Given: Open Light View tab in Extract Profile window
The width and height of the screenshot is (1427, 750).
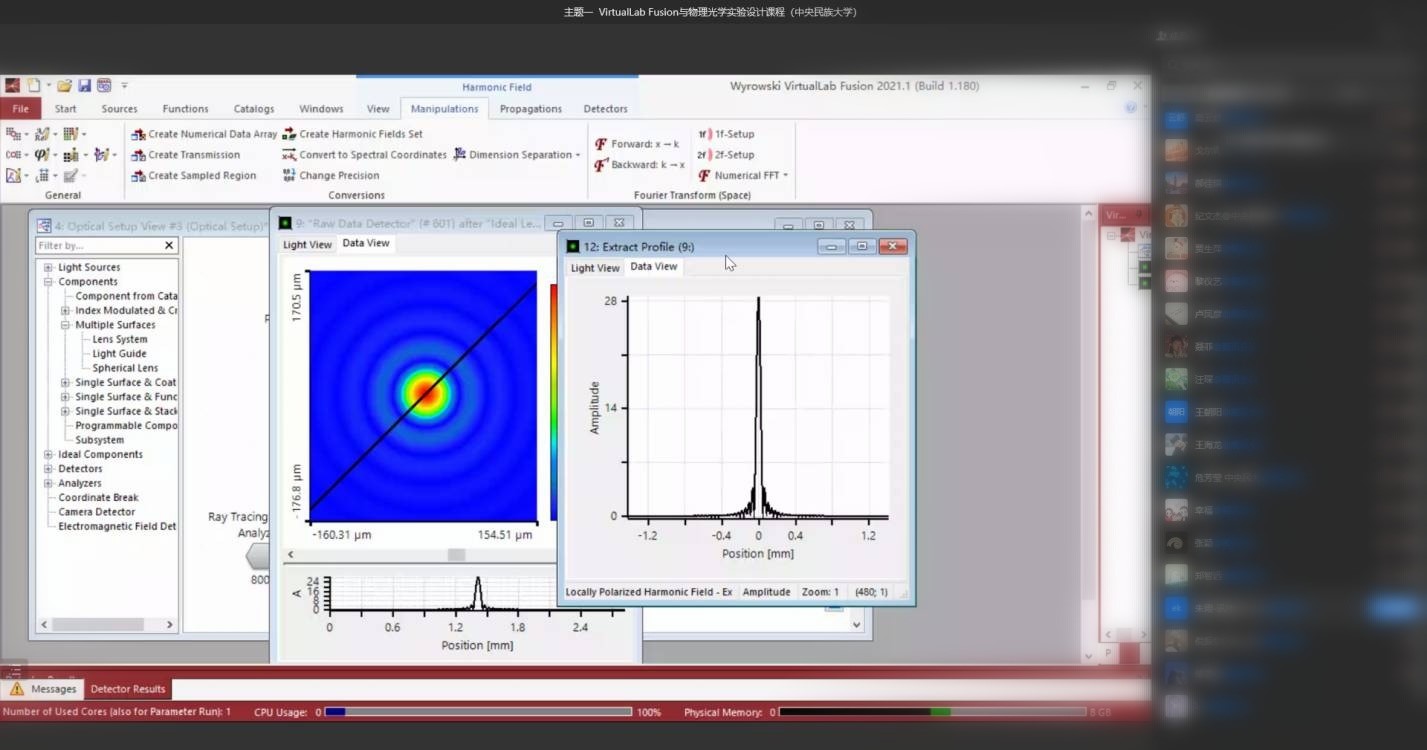Looking at the screenshot, I should click(595, 268).
